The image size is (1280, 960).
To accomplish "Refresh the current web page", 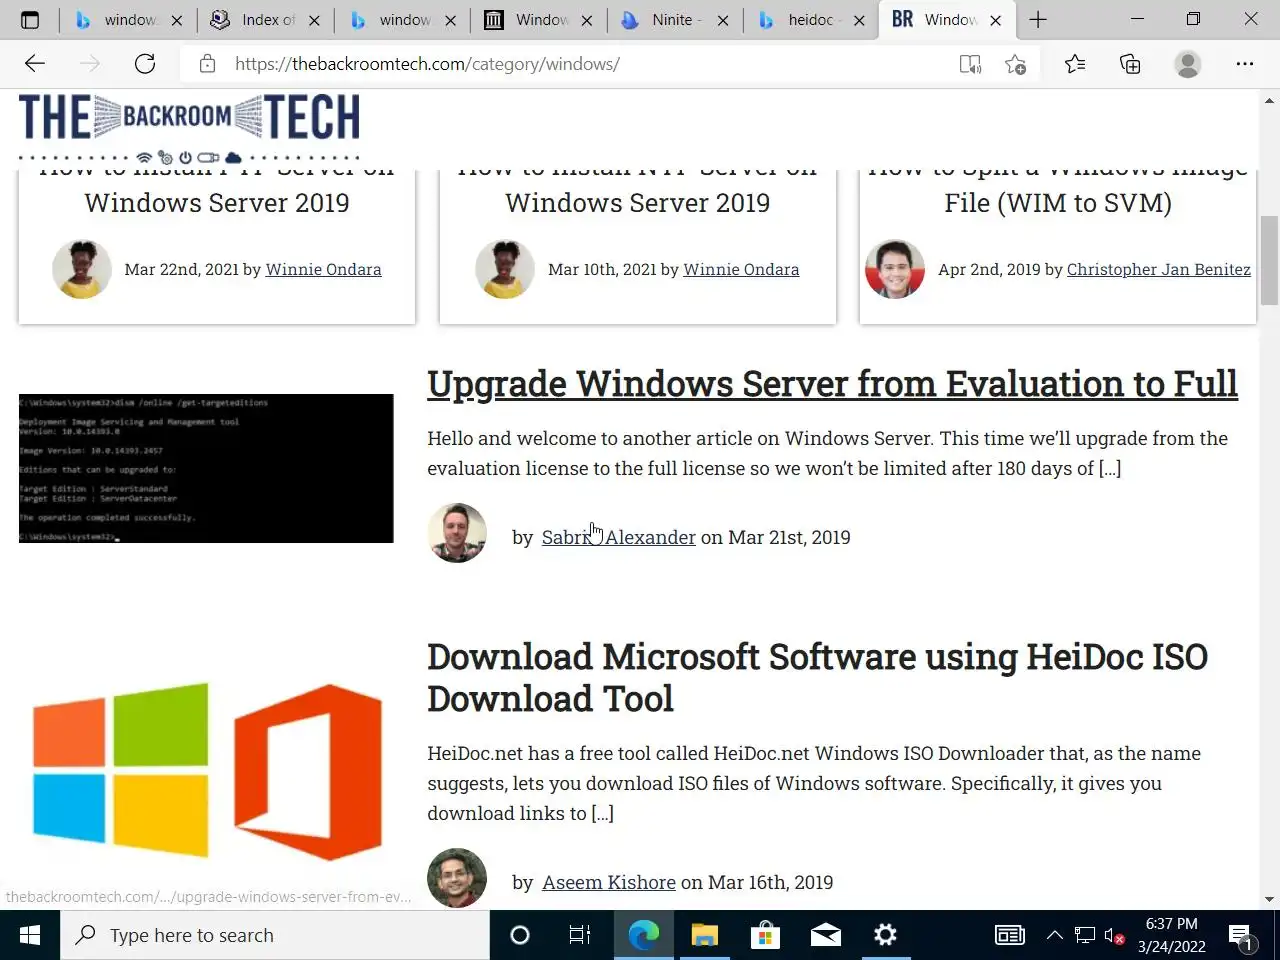I will tap(145, 64).
